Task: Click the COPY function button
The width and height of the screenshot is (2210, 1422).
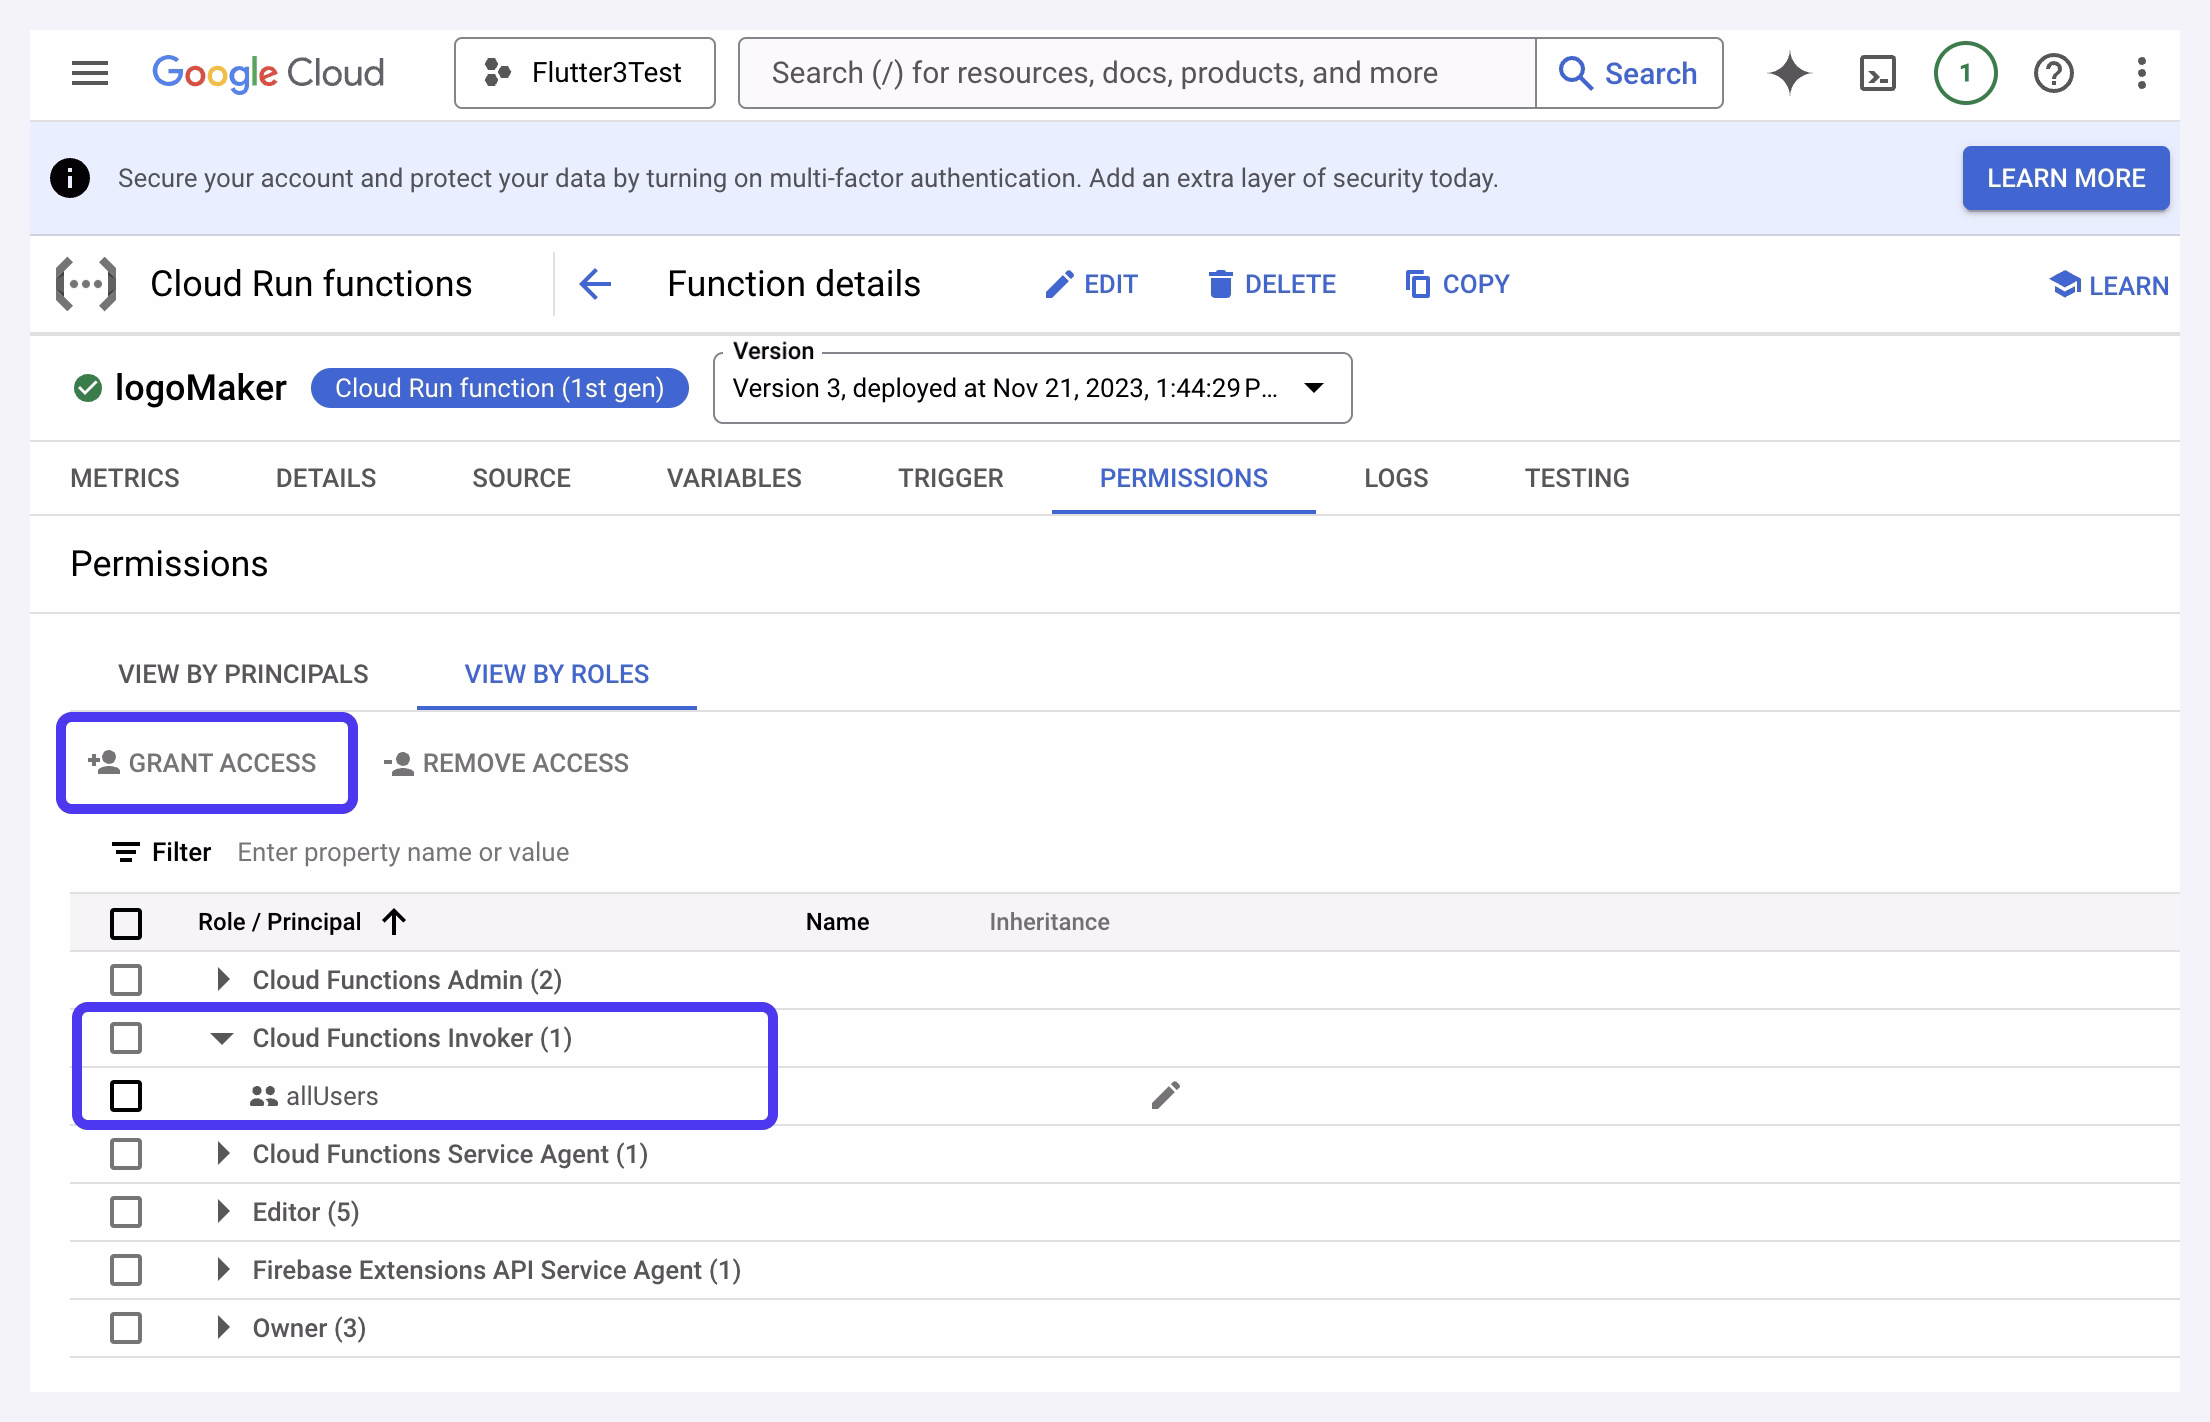Action: [1457, 284]
